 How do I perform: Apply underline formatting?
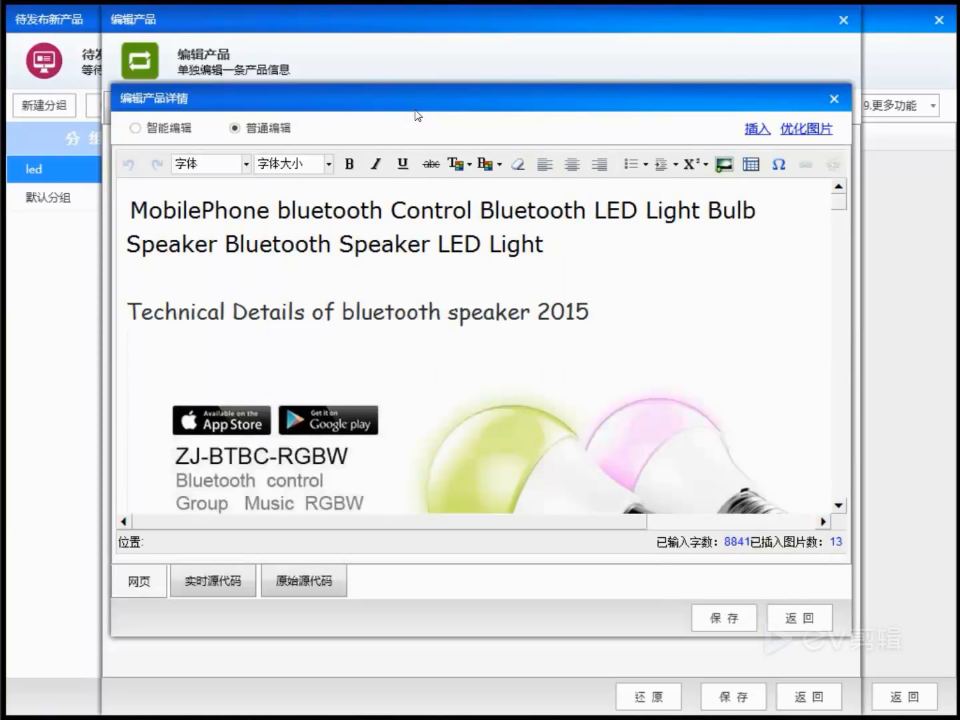(x=402, y=164)
